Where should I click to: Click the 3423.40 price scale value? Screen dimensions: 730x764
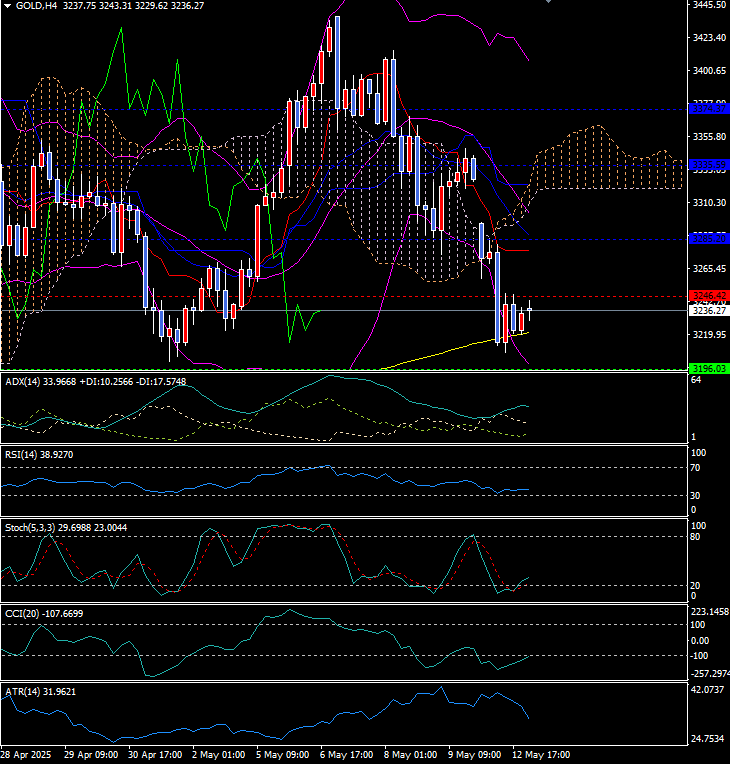pyautogui.click(x=709, y=38)
